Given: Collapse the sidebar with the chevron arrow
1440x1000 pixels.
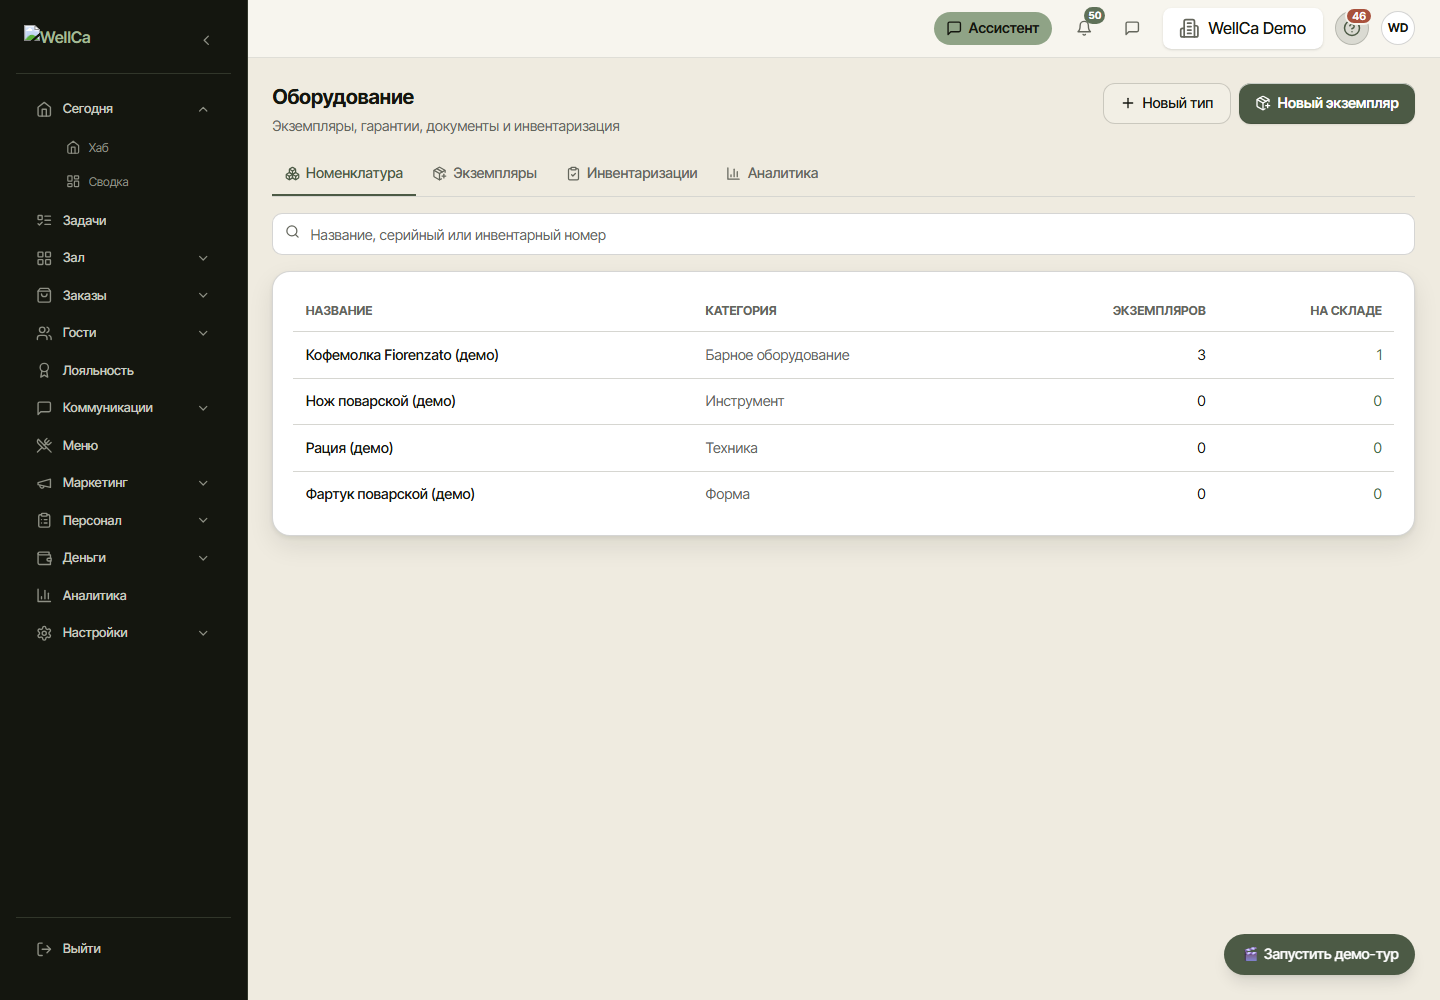Looking at the screenshot, I should (206, 40).
